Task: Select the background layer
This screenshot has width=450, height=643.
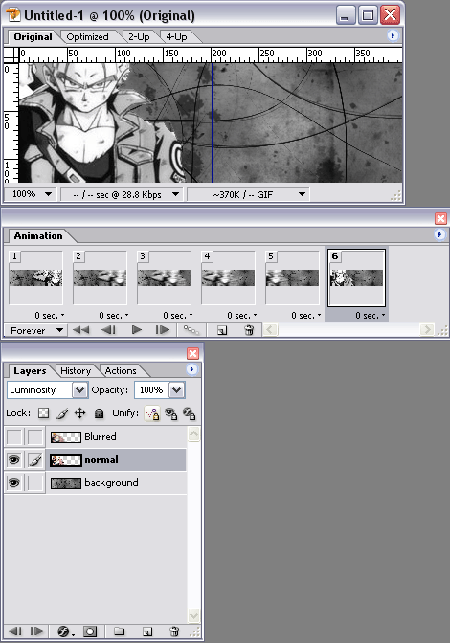Action: (116, 483)
